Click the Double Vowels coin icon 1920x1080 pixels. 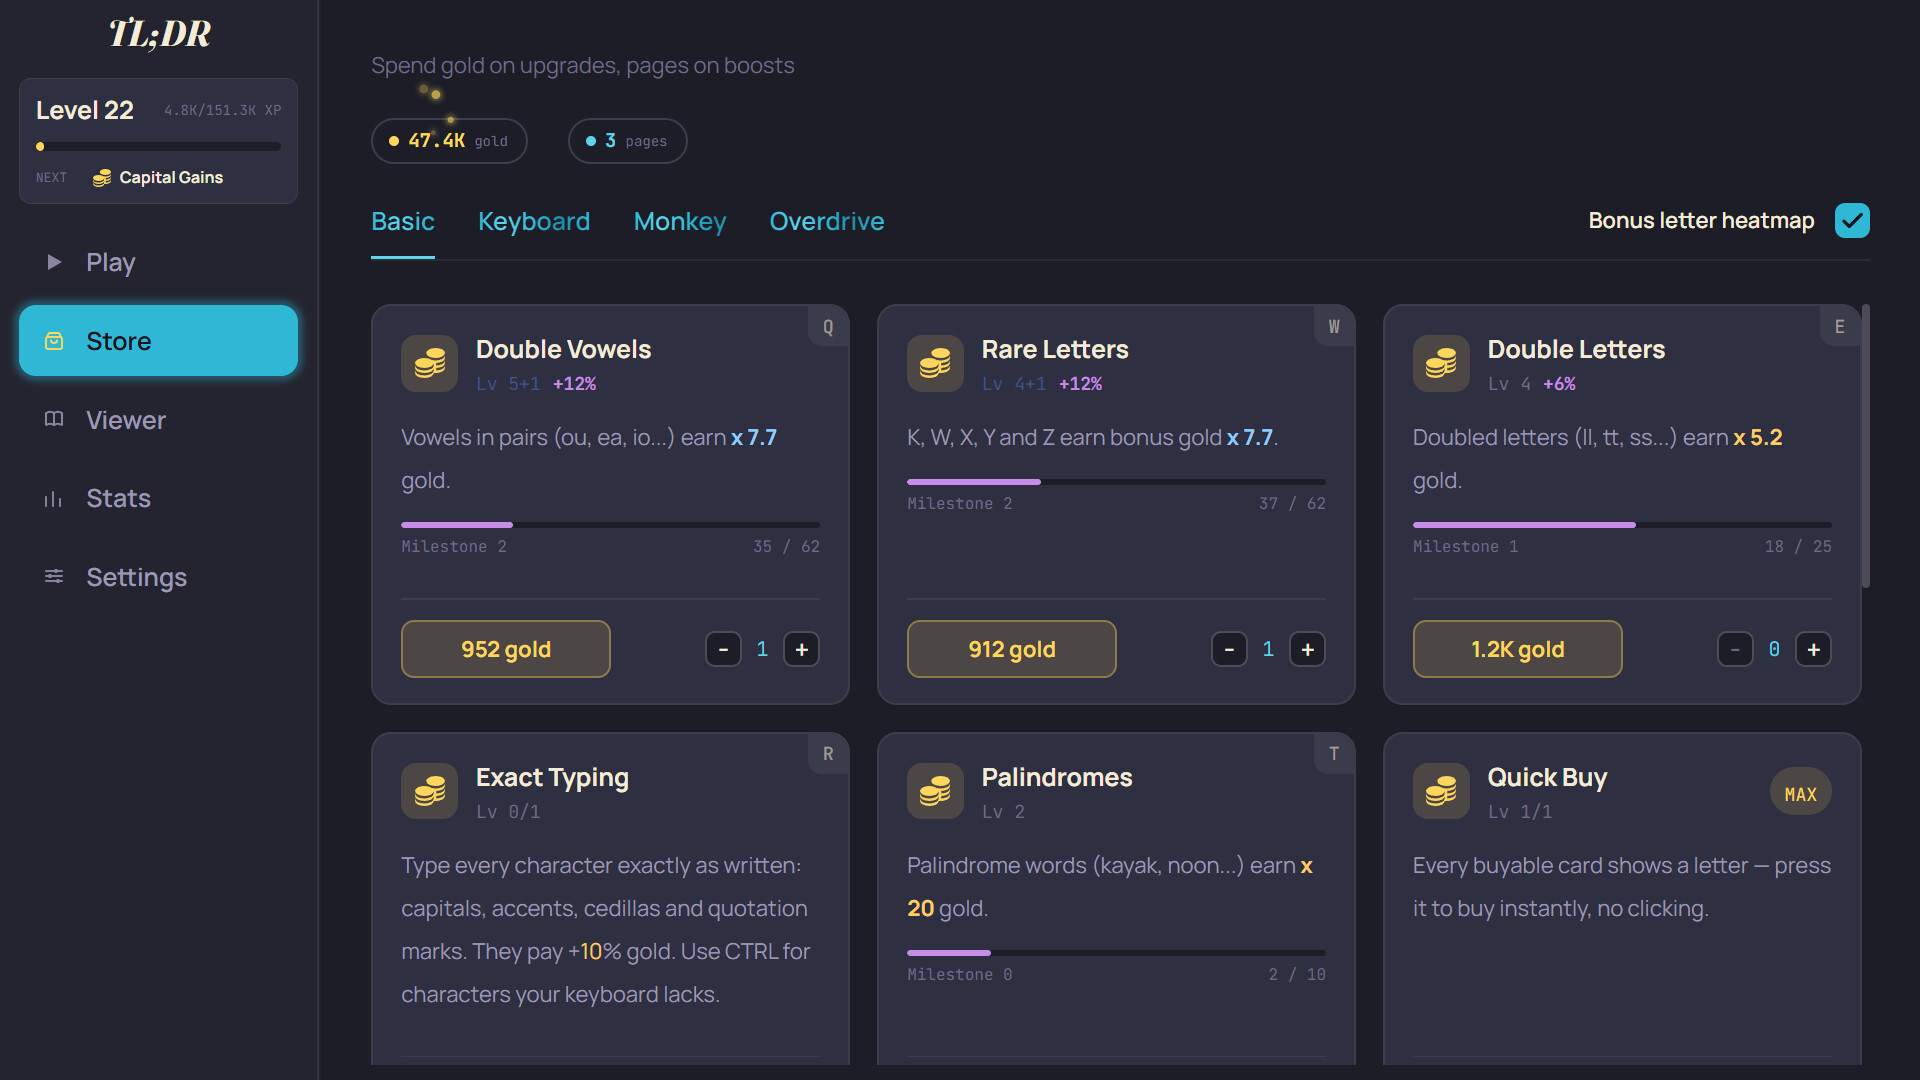click(429, 363)
